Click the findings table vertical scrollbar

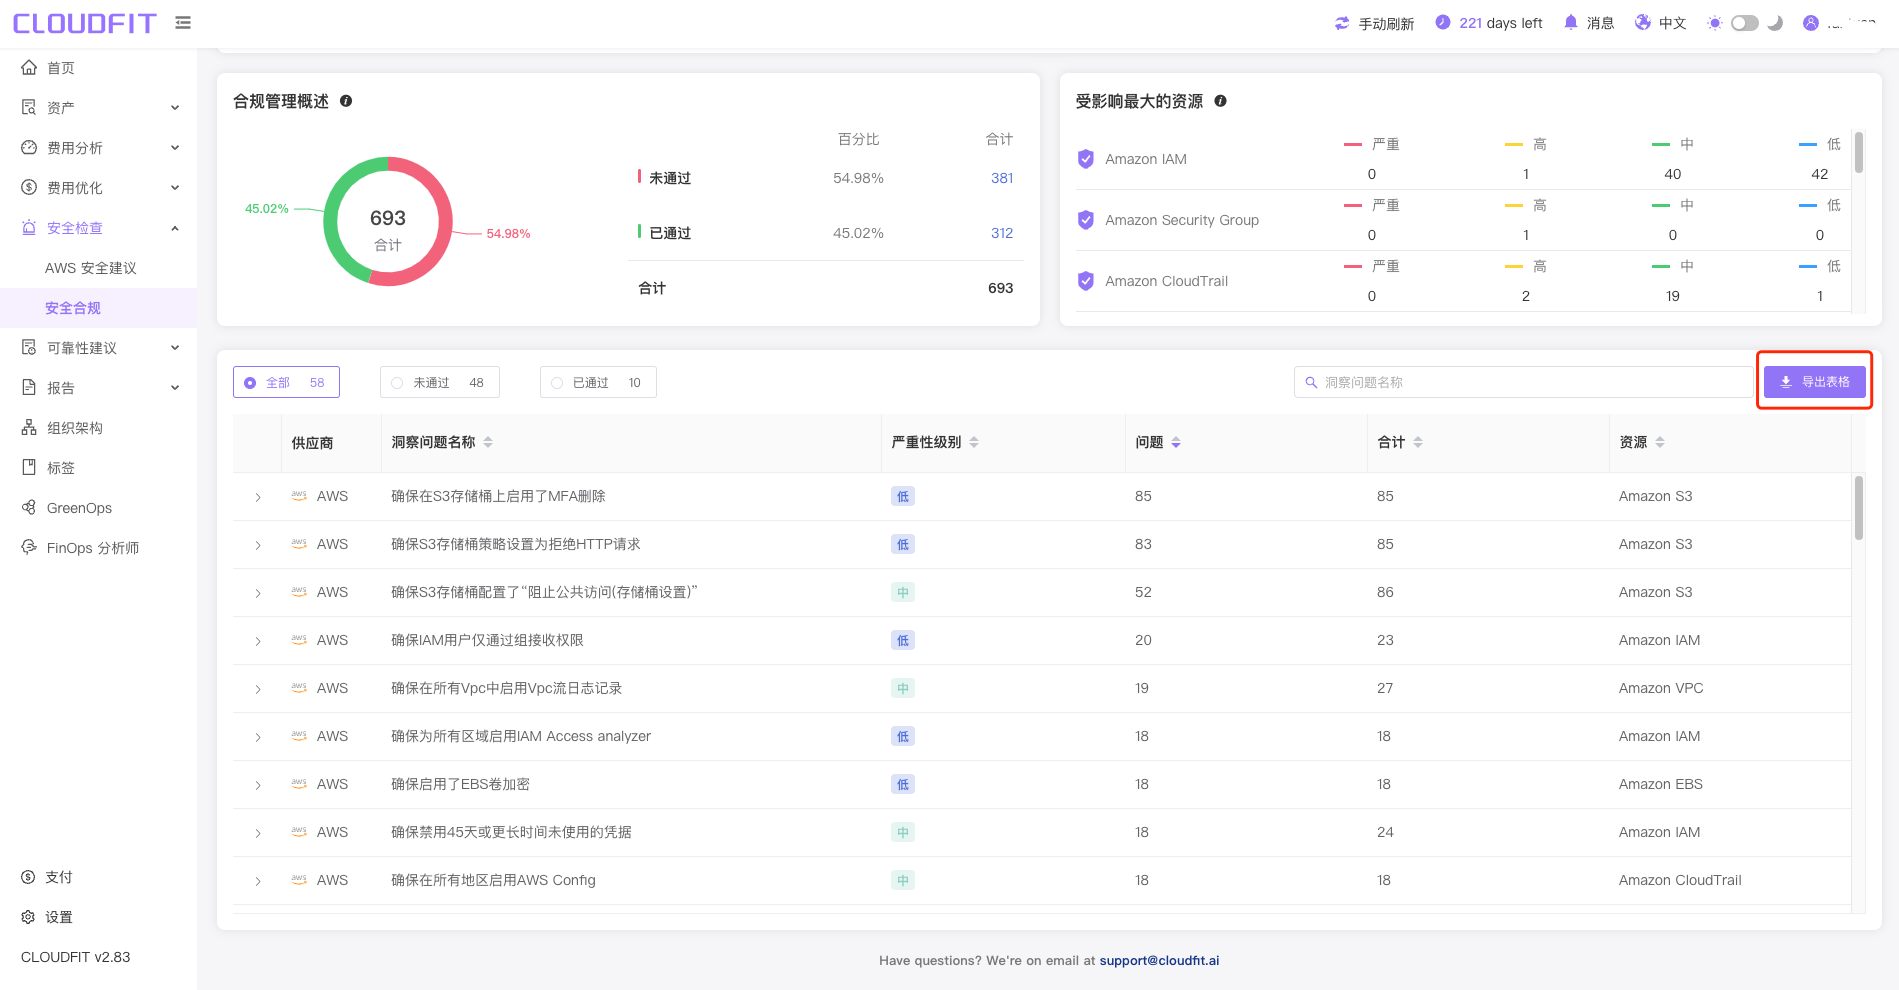click(1858, 508)
